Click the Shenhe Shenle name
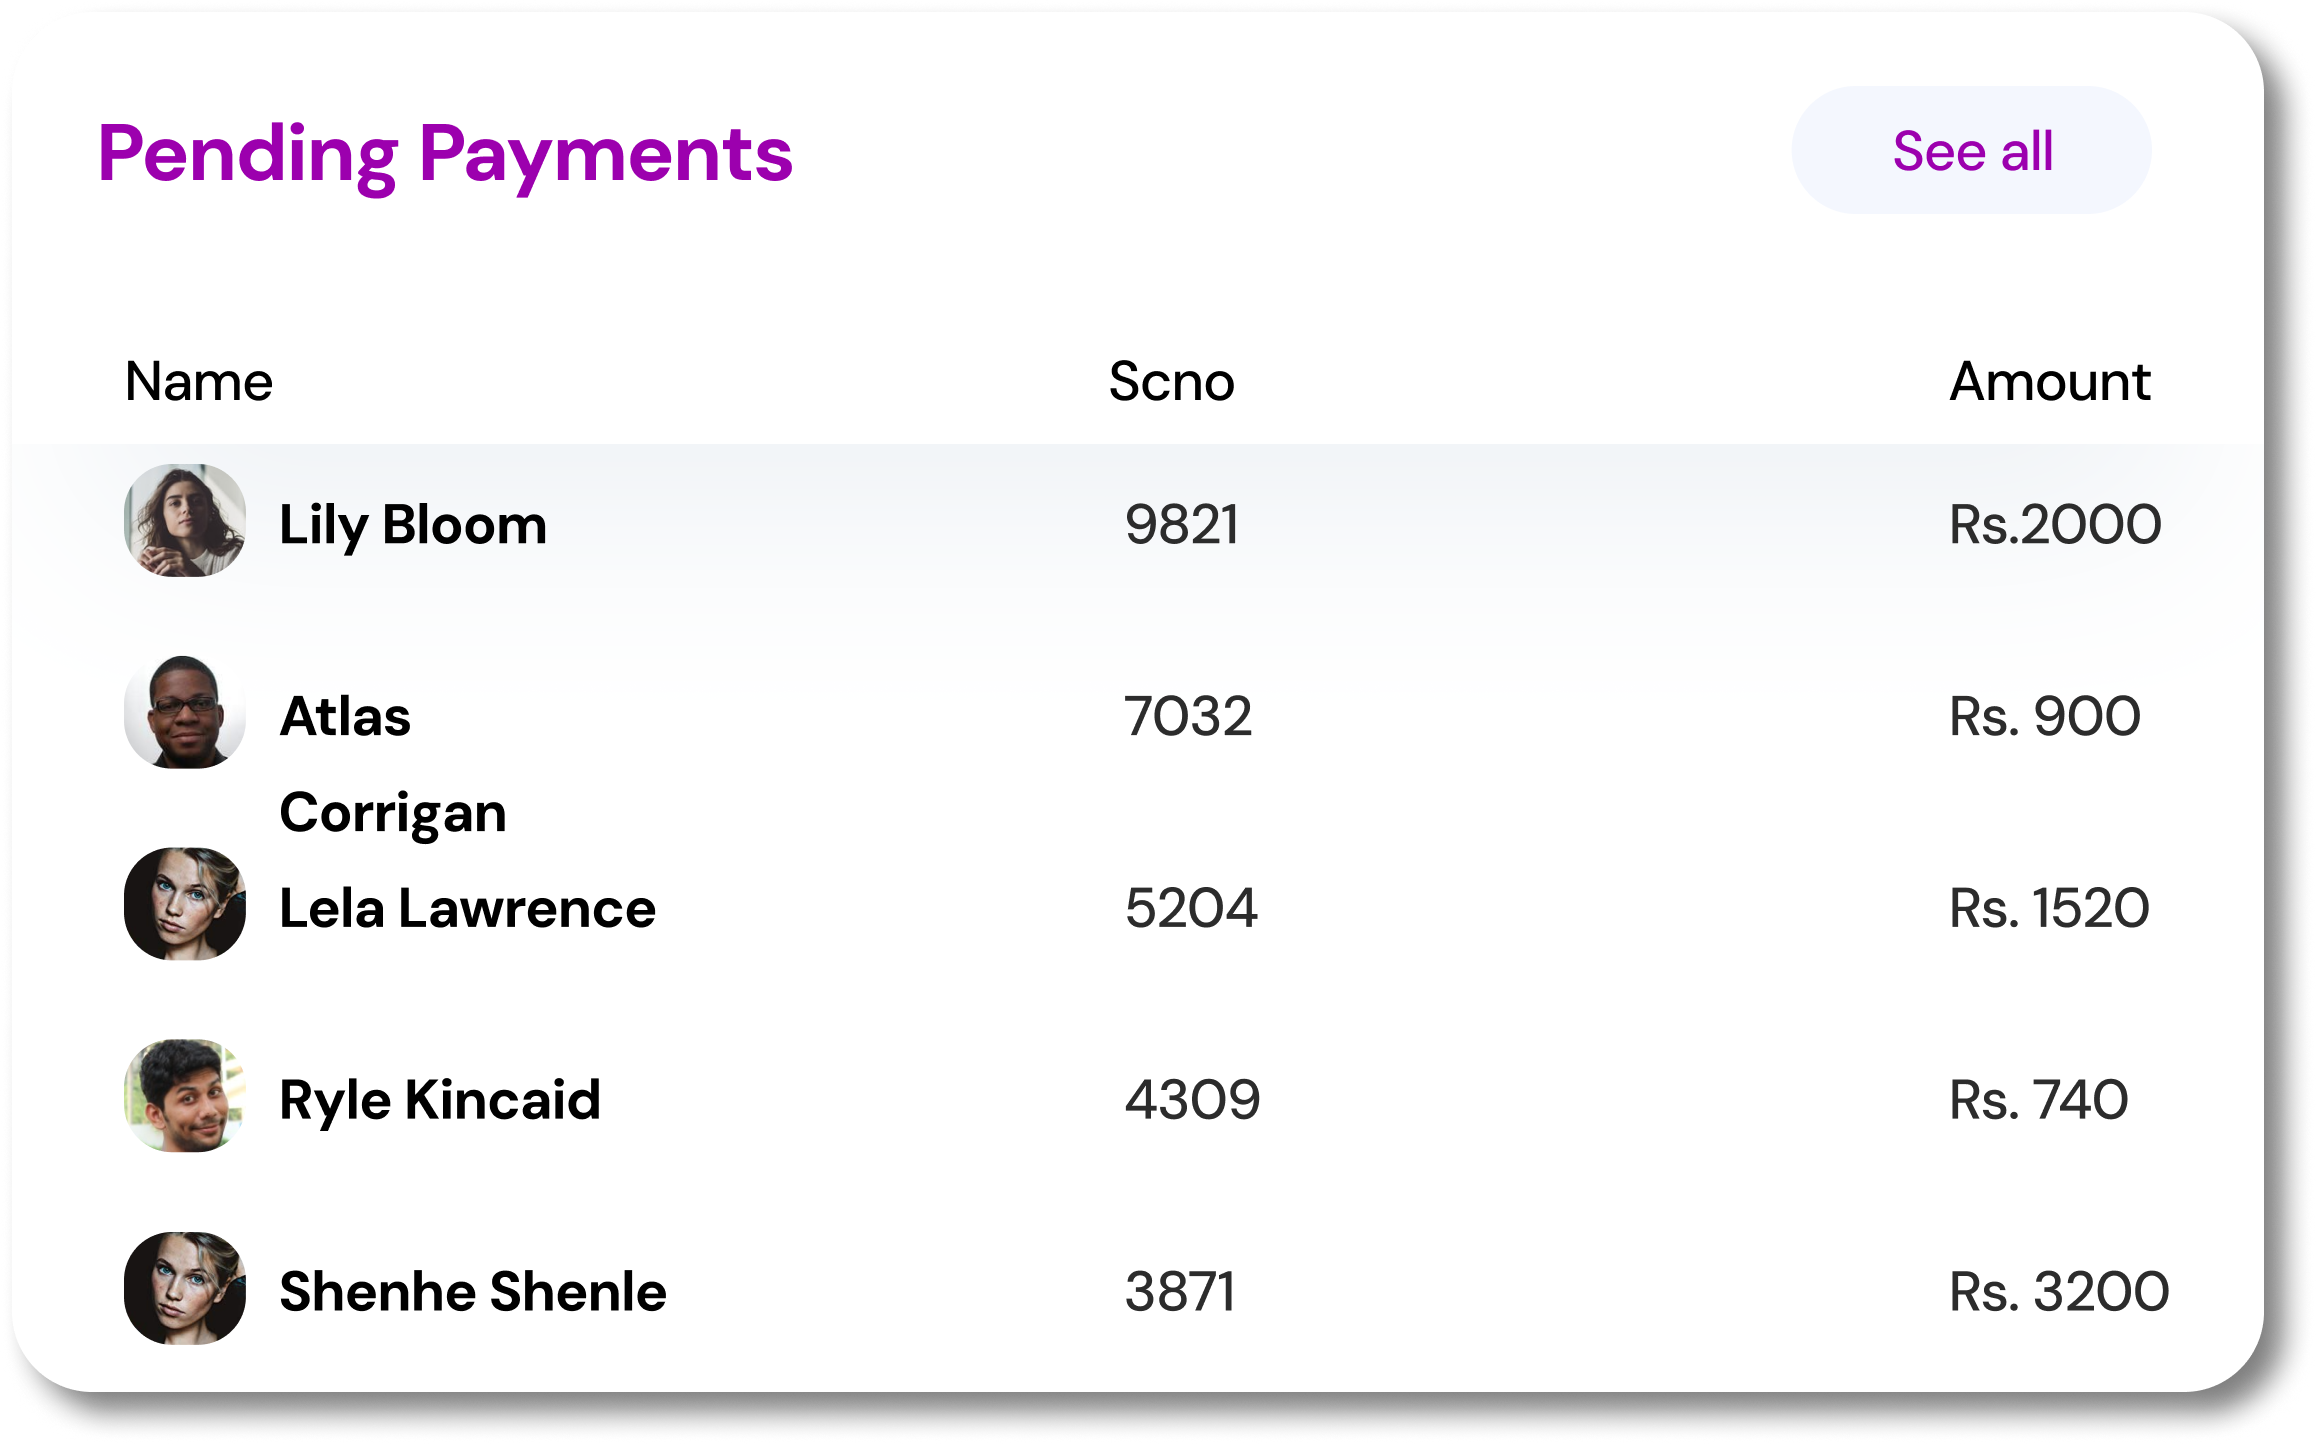Image resolution: width=2316 pixels, height=1444 pixels. 473,1292
